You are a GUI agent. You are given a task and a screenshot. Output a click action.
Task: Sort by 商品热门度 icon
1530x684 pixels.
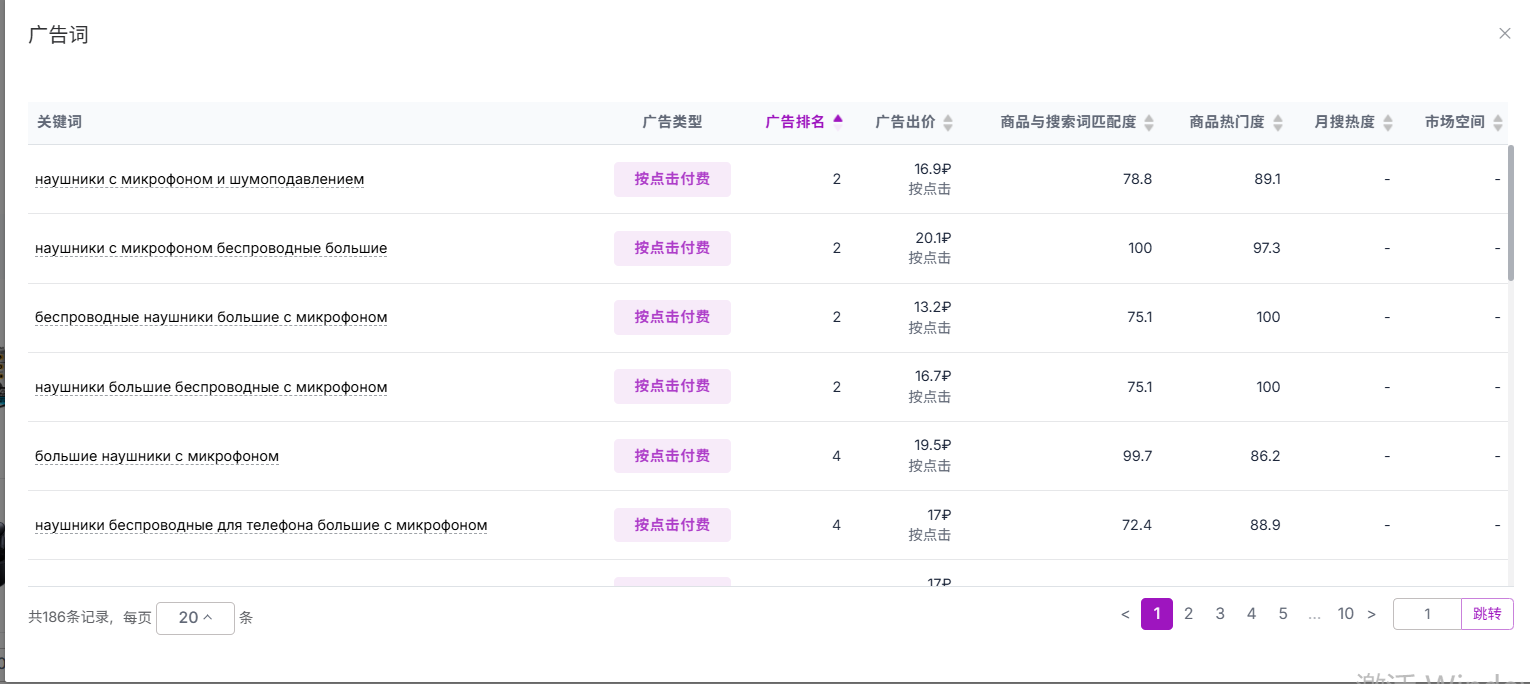[1277, 122]
